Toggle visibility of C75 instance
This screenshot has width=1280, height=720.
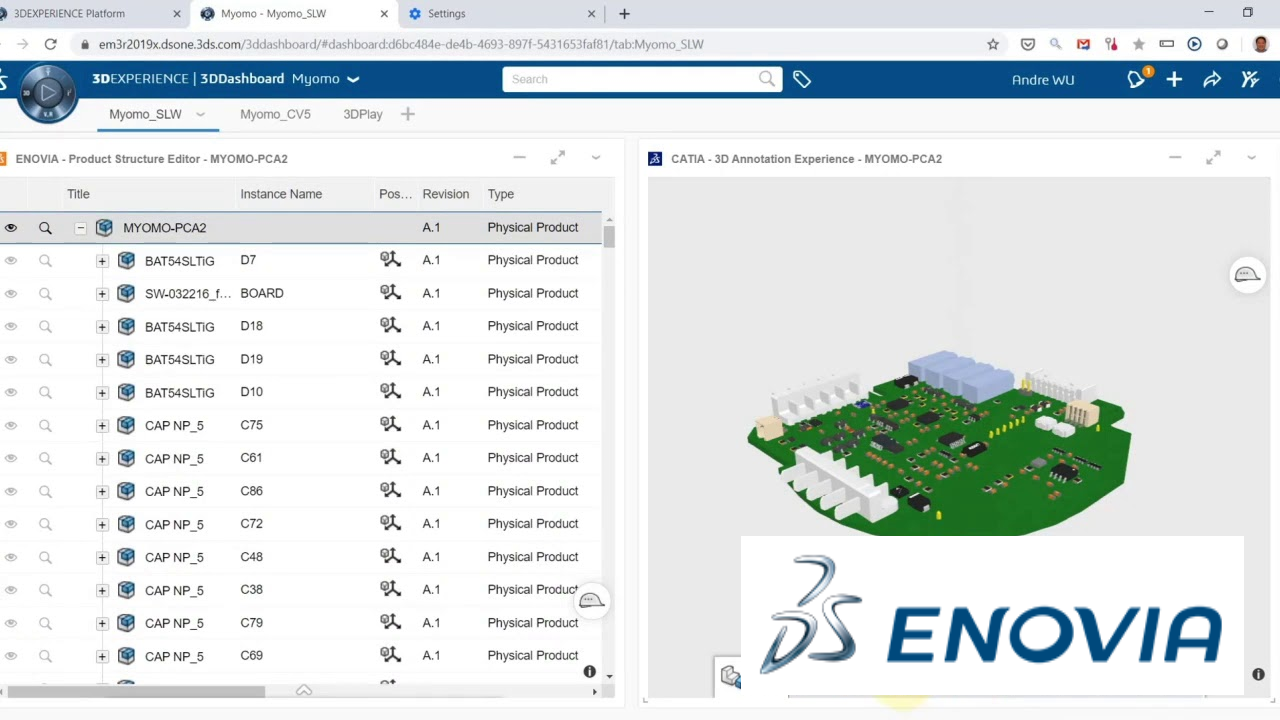point(11,426)
